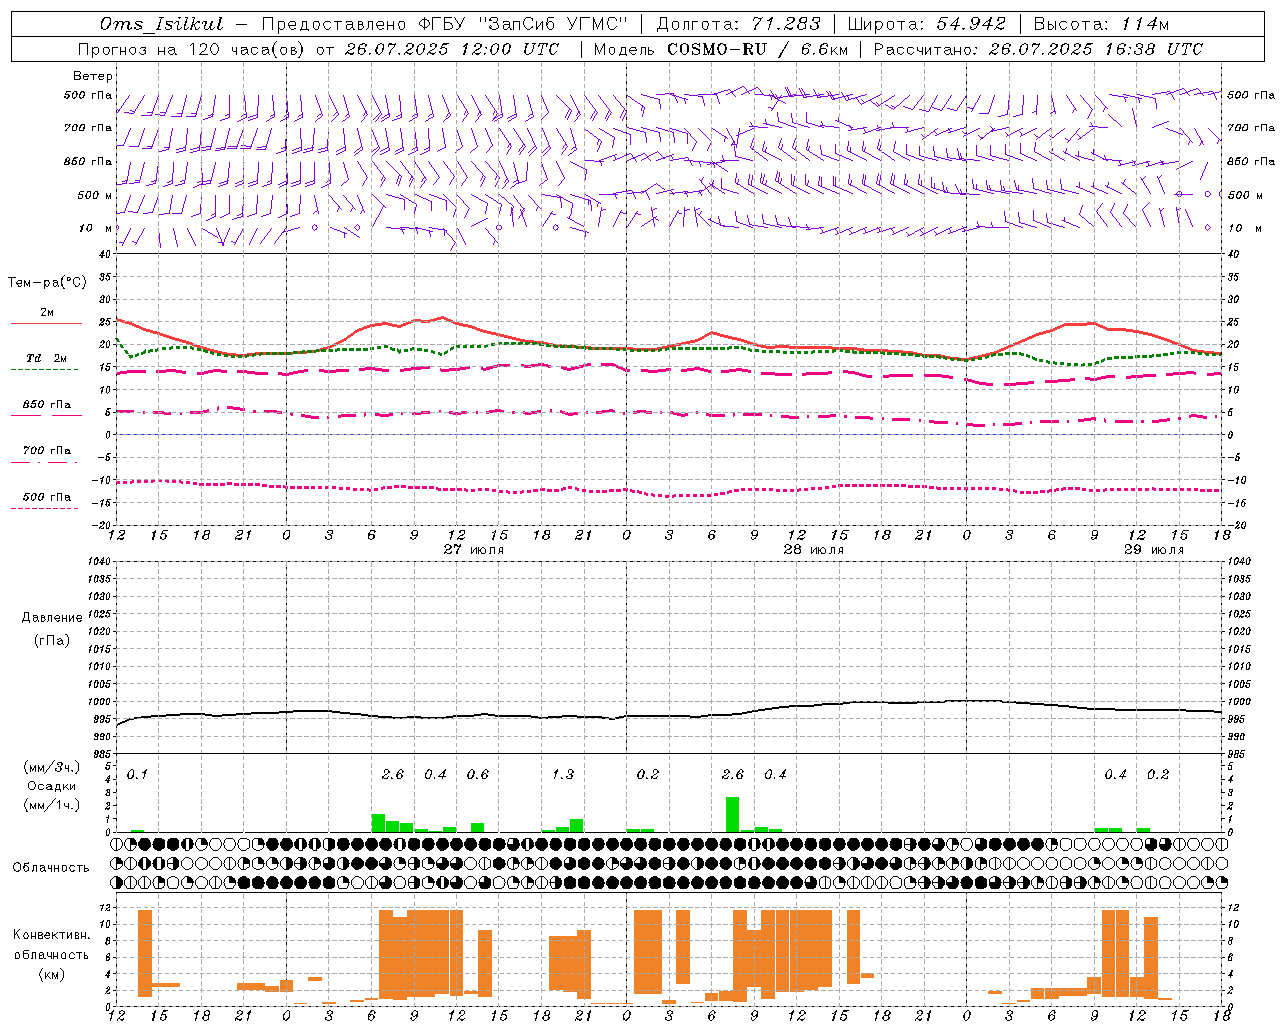Click the '850 гПа' temperature legend entry

pos(47,405)
